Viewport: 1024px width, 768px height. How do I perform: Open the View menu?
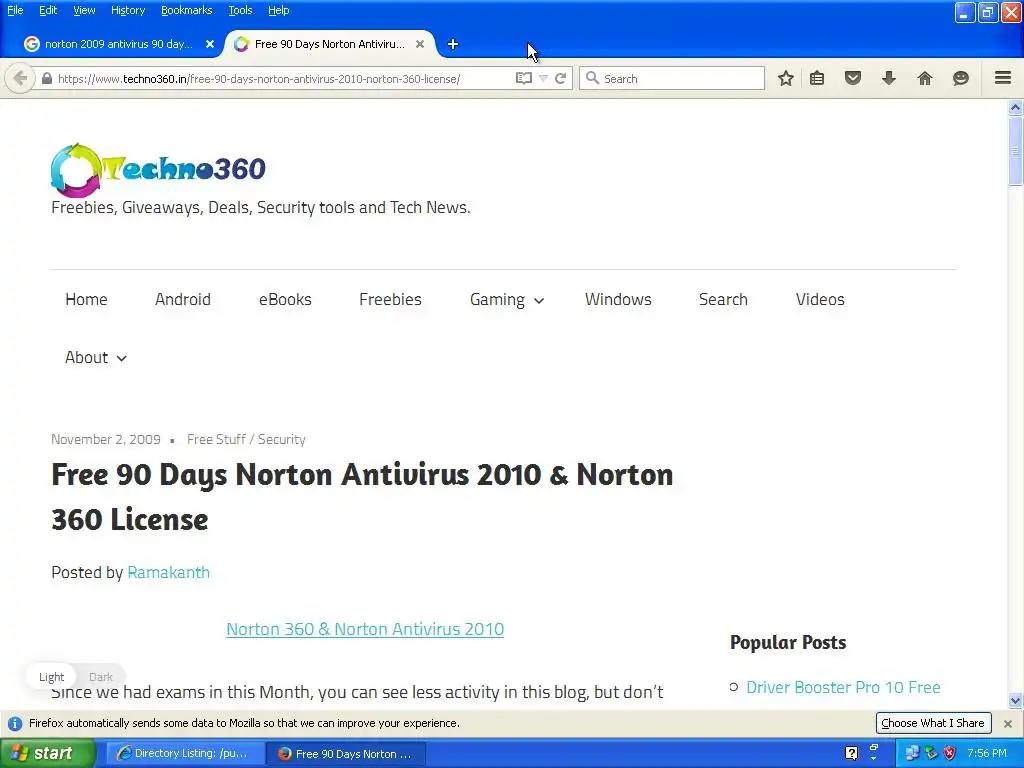(84, 10)
